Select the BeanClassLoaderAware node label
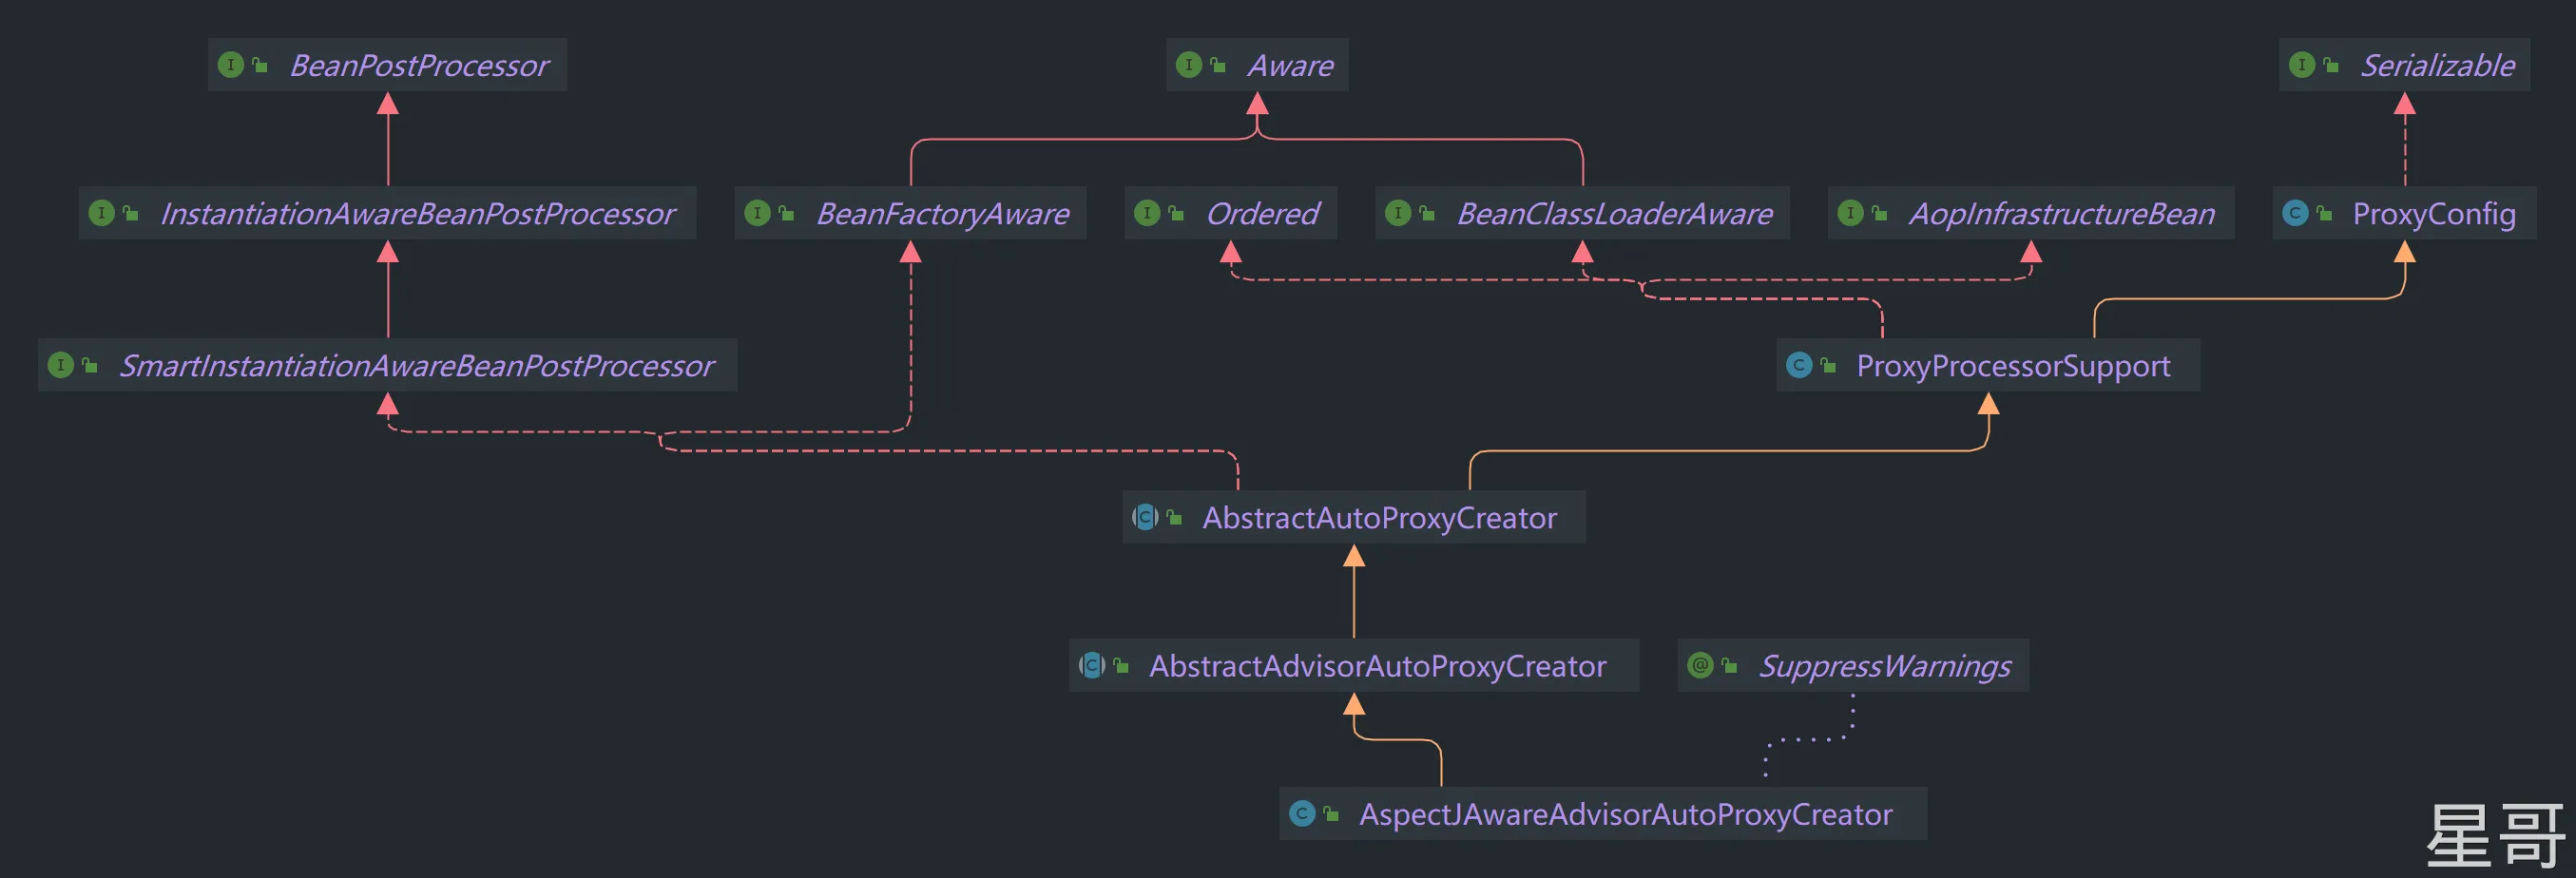Screen dimensions: 2576x878 [x=1614, y=213]
